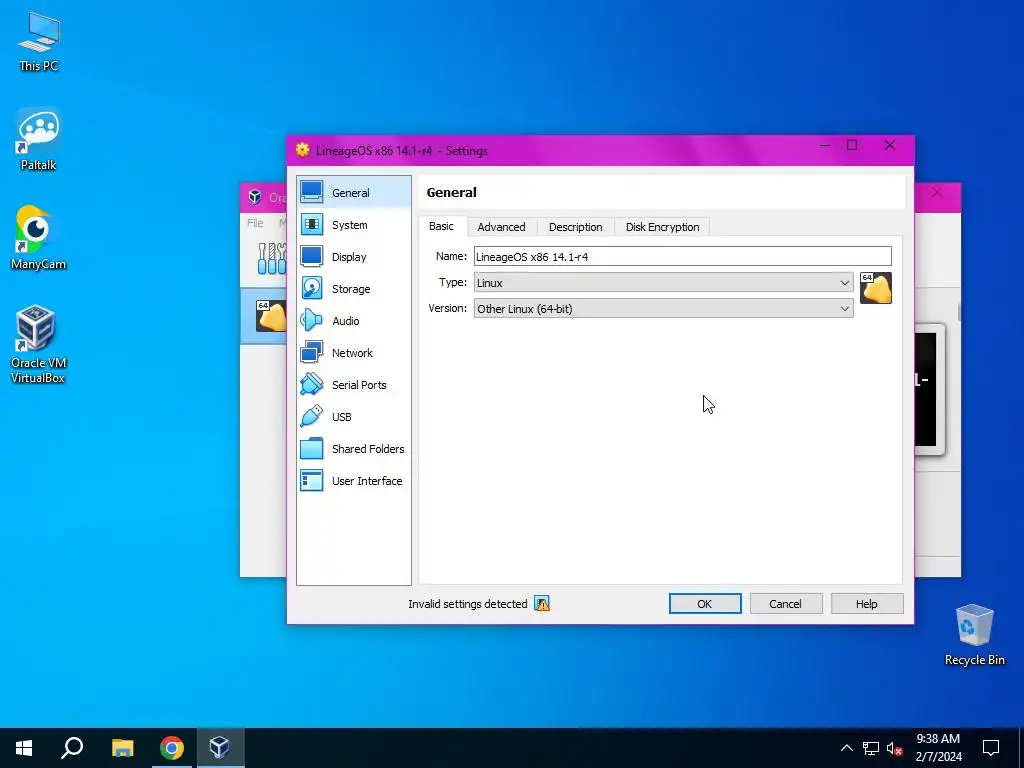Open the General settings category
Viewport: 1024px width, 768px height.
click(x=353, y=193)
